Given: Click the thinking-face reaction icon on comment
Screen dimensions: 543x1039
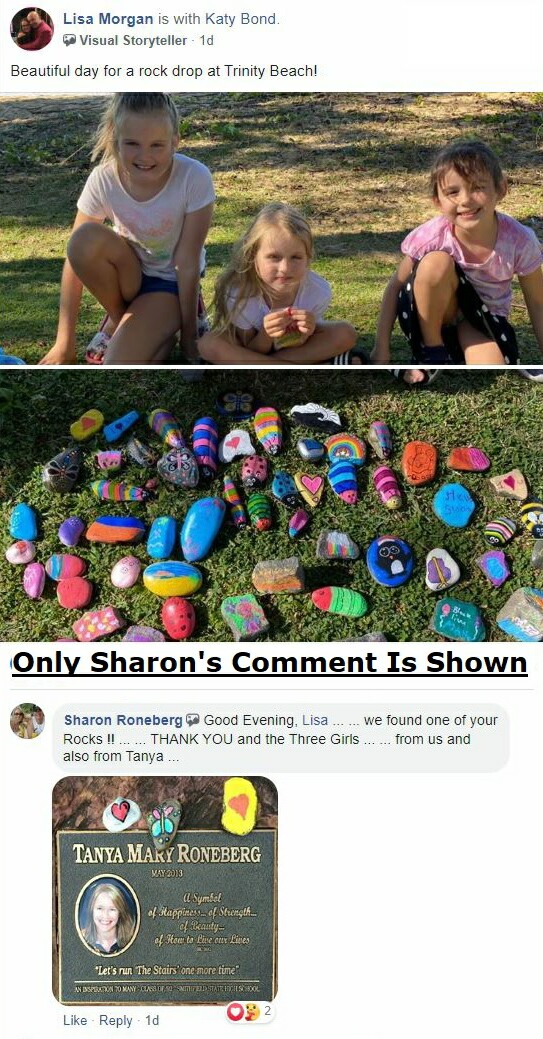Looking at the screenshot, I should point(251,1012).
